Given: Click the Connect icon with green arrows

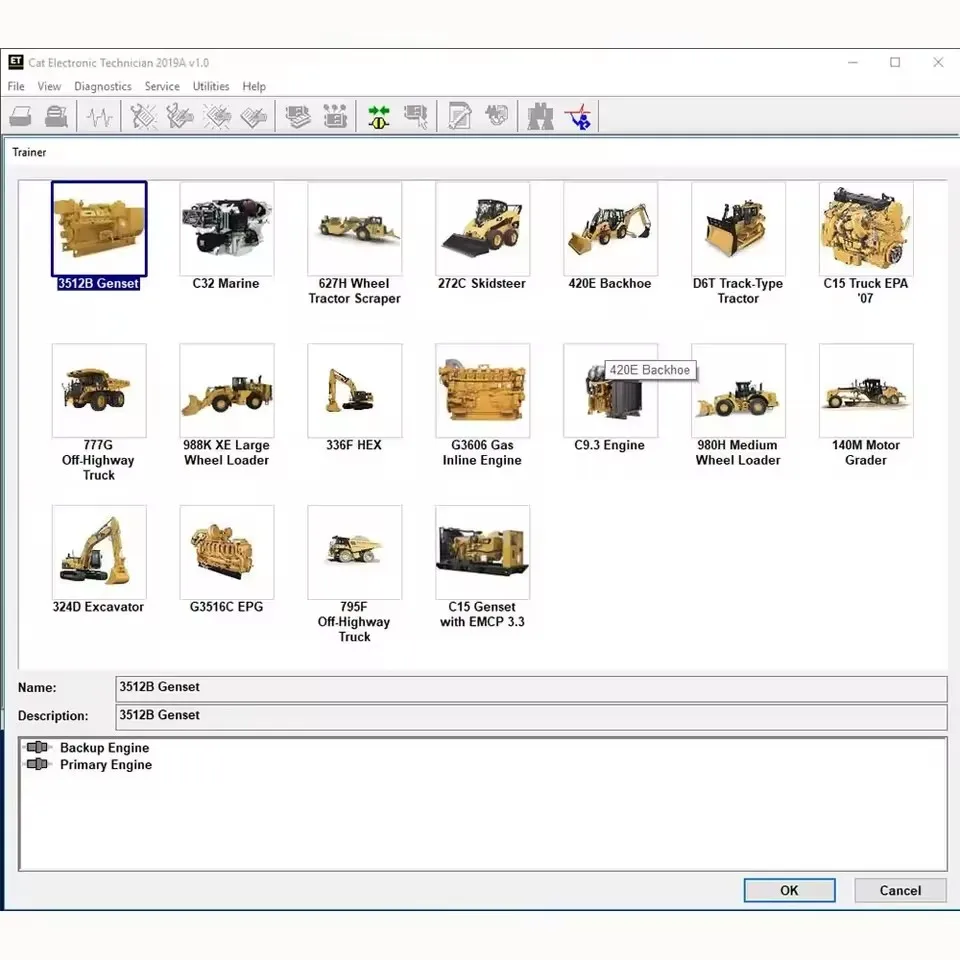Looking at the screenshot, I should pyautogui.click(x=378, y=116).
